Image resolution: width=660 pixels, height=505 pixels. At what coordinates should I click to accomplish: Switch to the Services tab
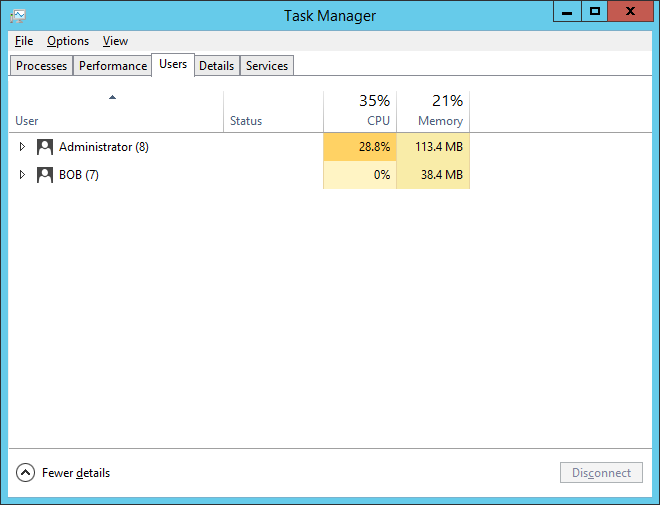267,66
